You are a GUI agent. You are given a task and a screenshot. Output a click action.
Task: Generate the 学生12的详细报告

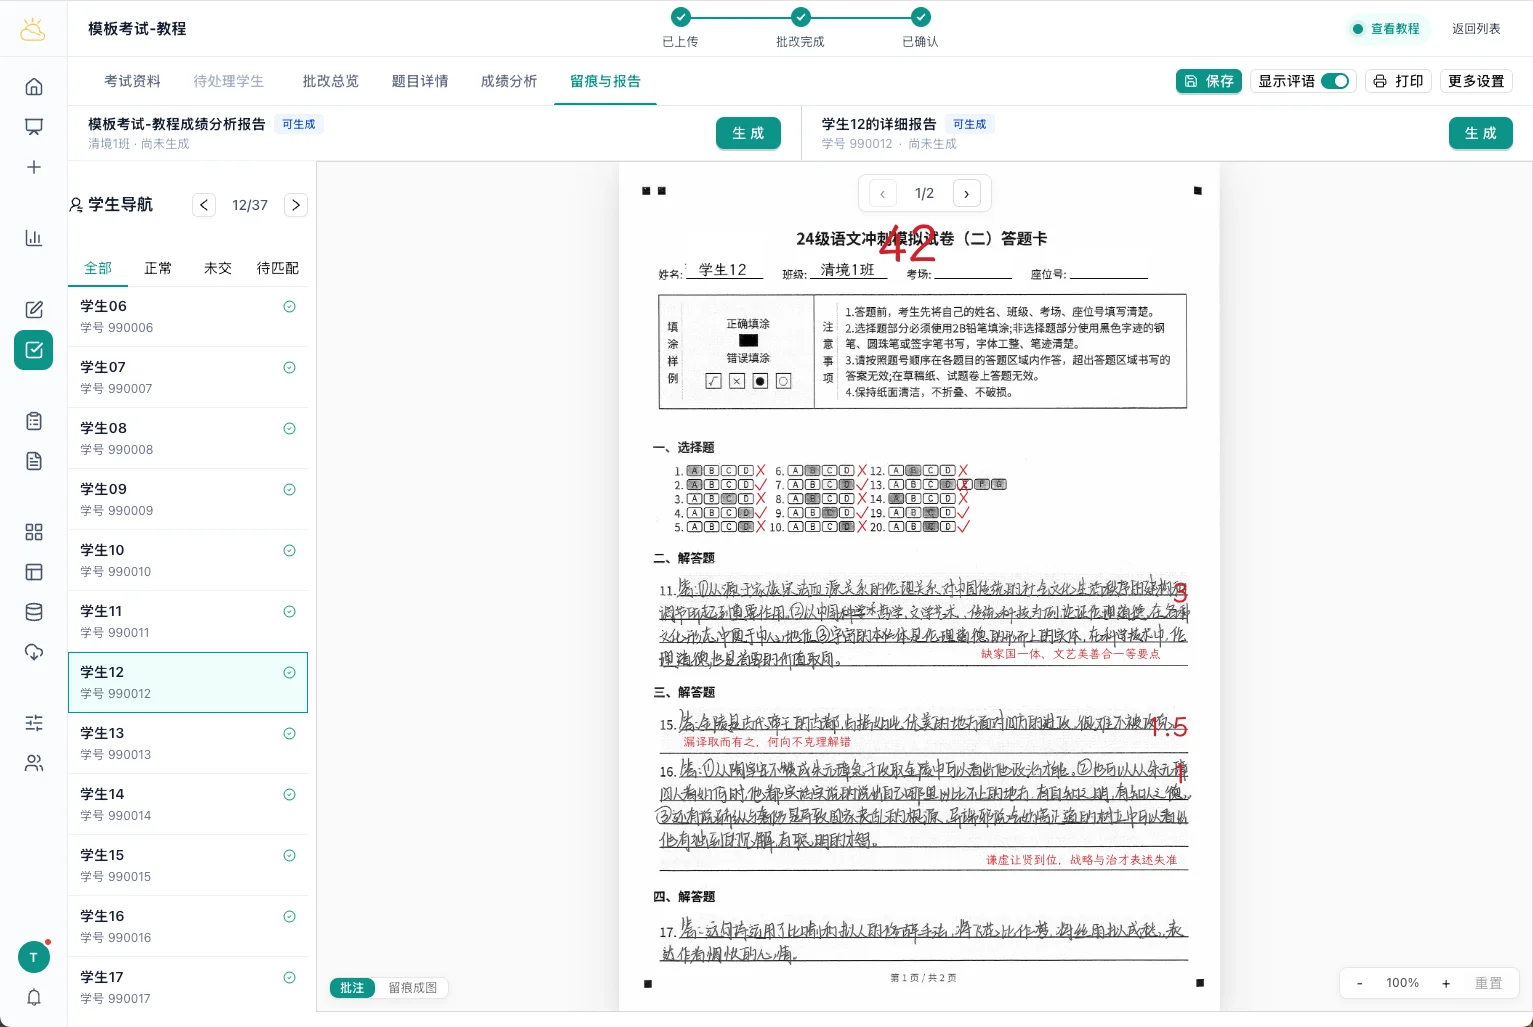click(x=1481, y=133)
